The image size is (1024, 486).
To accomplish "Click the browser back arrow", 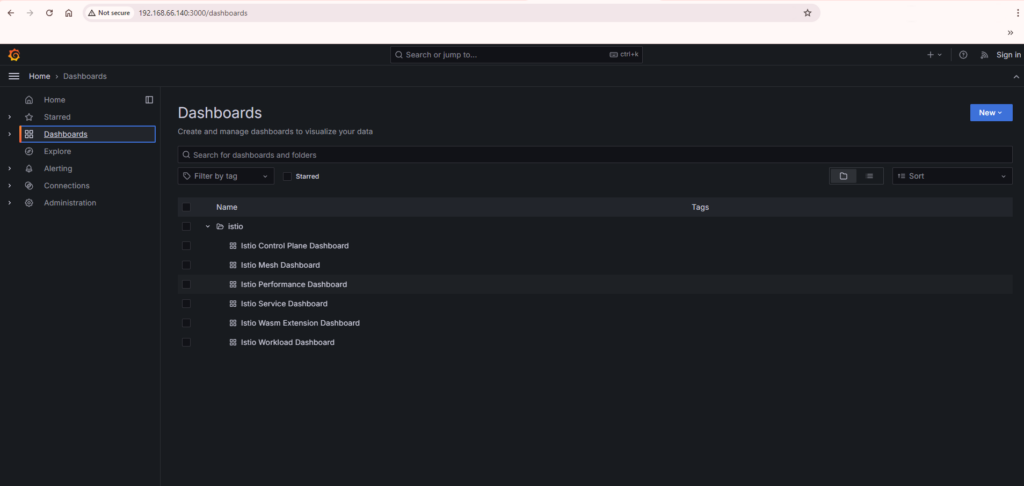I will click(10, 13).
